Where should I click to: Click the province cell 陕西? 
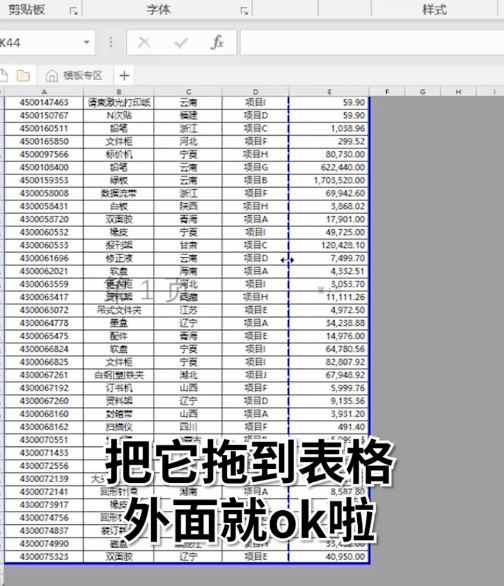point(188,206)
